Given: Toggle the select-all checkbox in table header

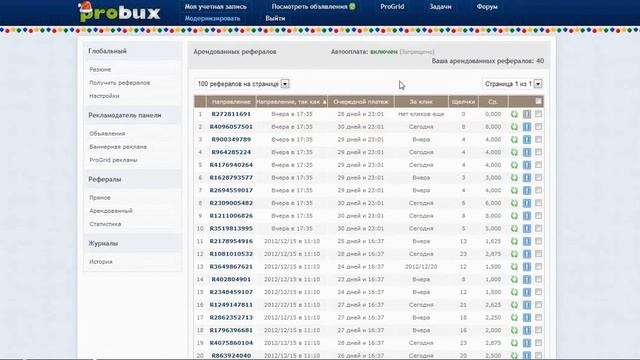Looking at the screenshot, I should [538, 101].
